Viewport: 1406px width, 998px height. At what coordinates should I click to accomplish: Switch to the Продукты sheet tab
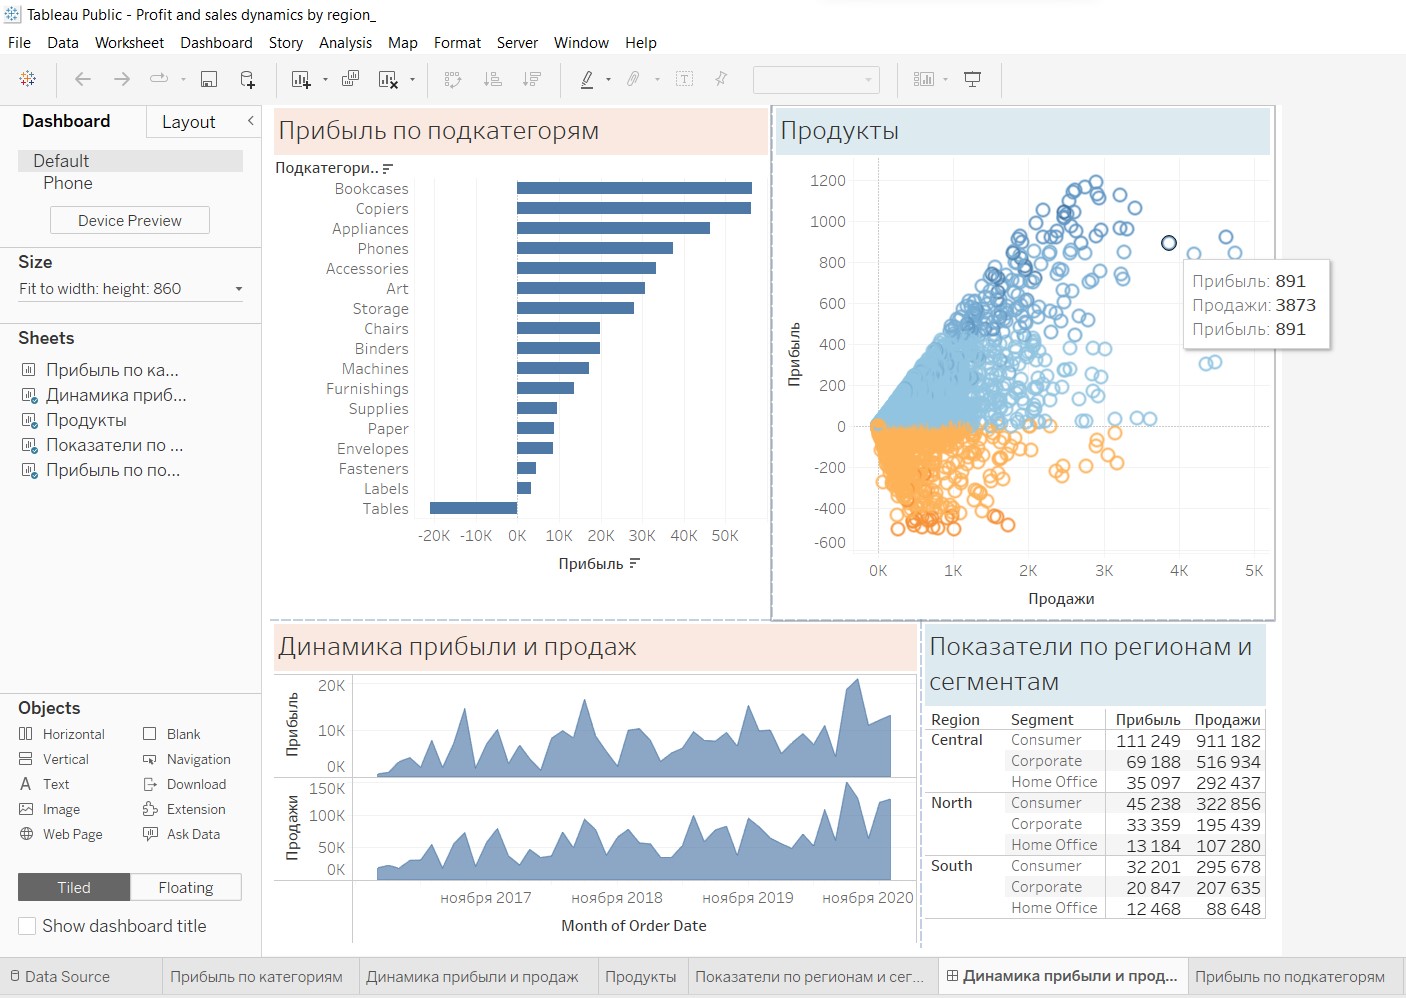click(x=641, y=976)
